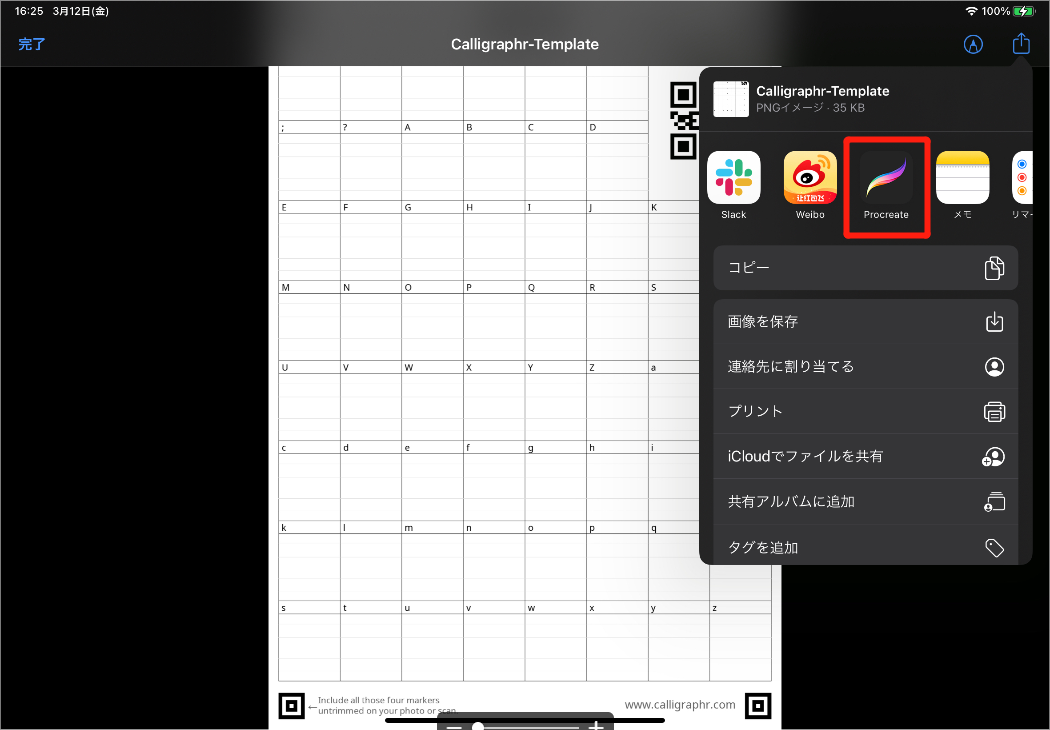The width and height of the screenshot is (1050, 730).
Task: Select 画像を保存 to save the image
Action: coord(865,322)
